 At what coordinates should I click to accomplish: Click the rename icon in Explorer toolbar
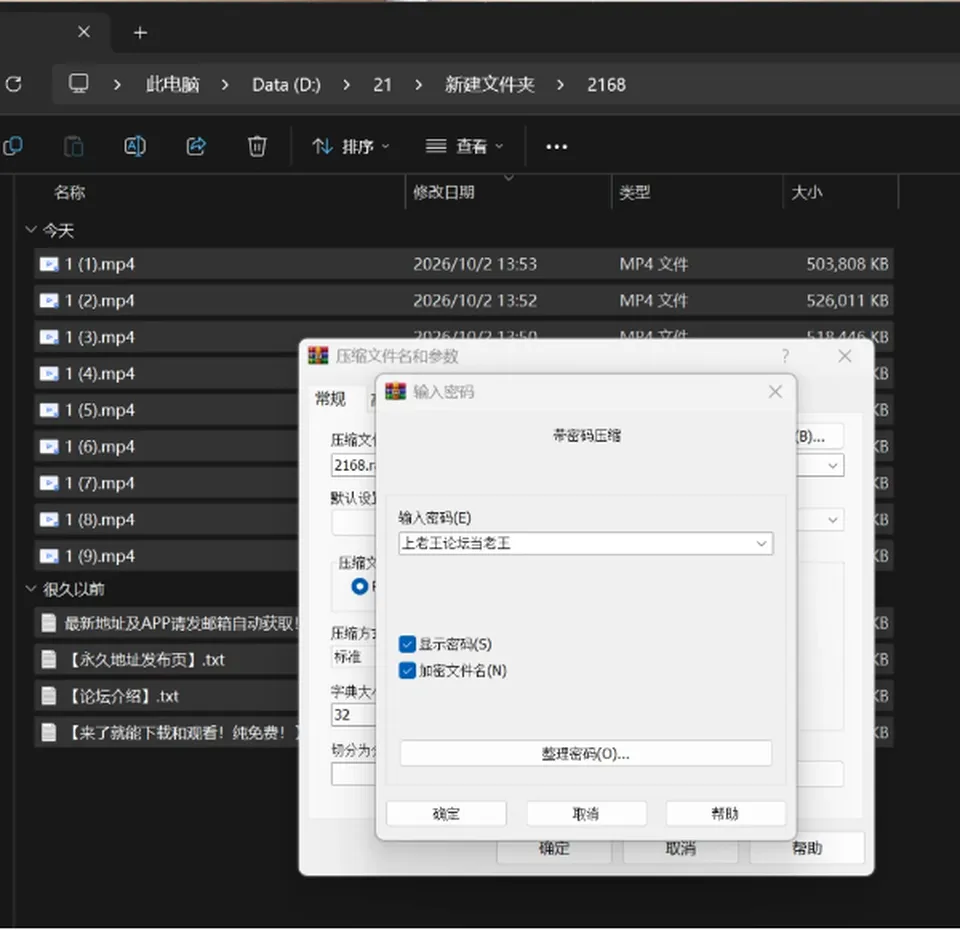point(135,146)
